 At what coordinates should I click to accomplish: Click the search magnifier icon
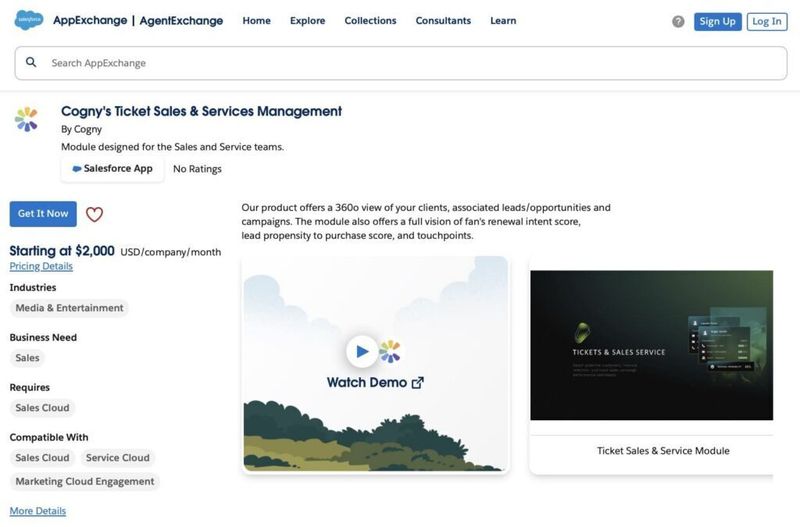click(31, 62)
